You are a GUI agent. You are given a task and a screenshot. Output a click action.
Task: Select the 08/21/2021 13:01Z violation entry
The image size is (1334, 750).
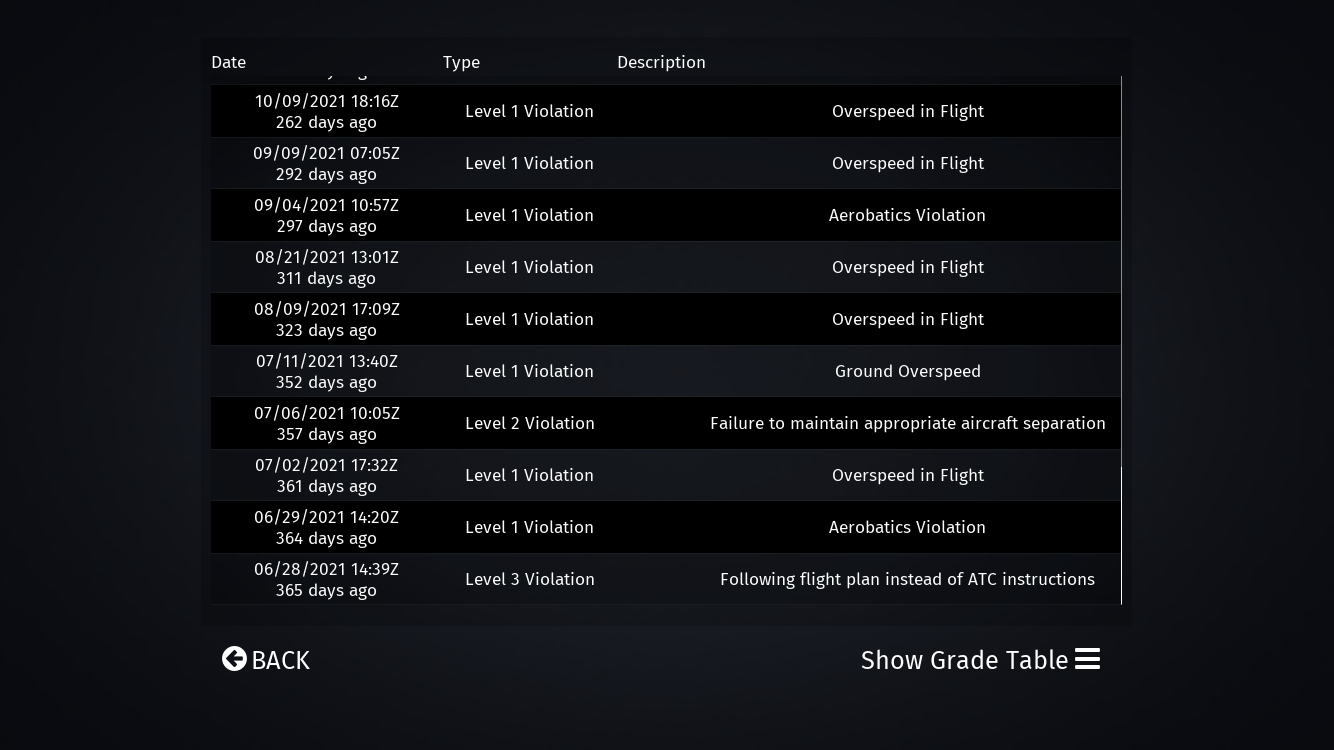[326, 267]
